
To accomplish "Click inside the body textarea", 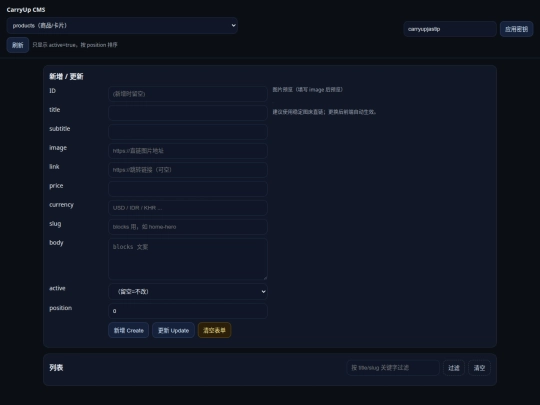I will point(188,259).
